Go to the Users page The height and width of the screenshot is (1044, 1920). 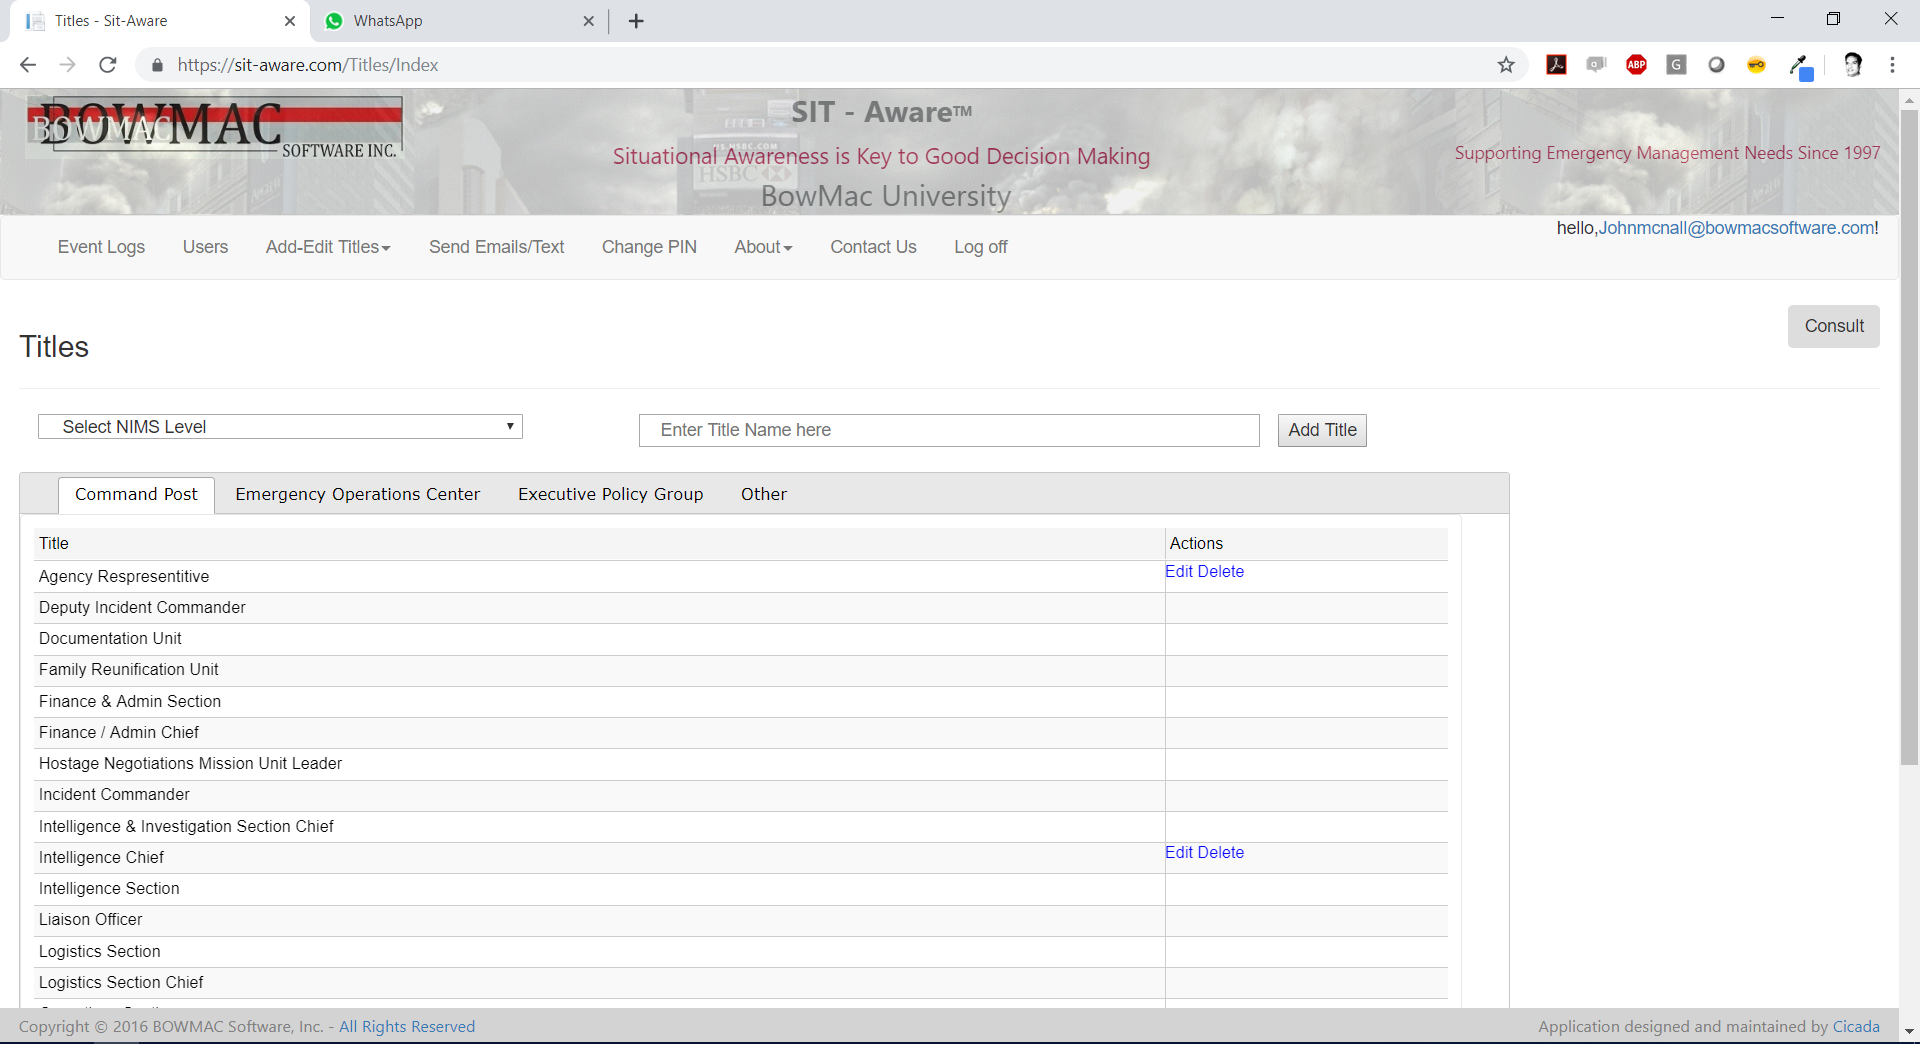click(205, 247)
